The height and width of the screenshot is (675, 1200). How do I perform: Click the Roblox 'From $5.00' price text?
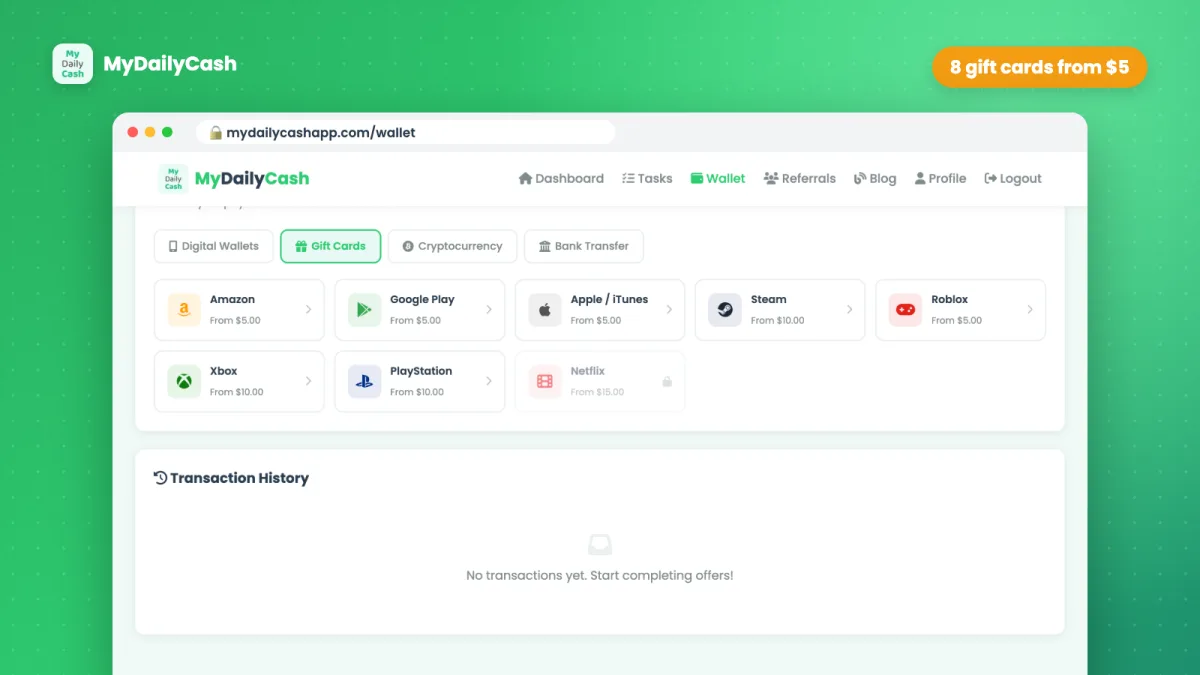(x=956, y=321)
